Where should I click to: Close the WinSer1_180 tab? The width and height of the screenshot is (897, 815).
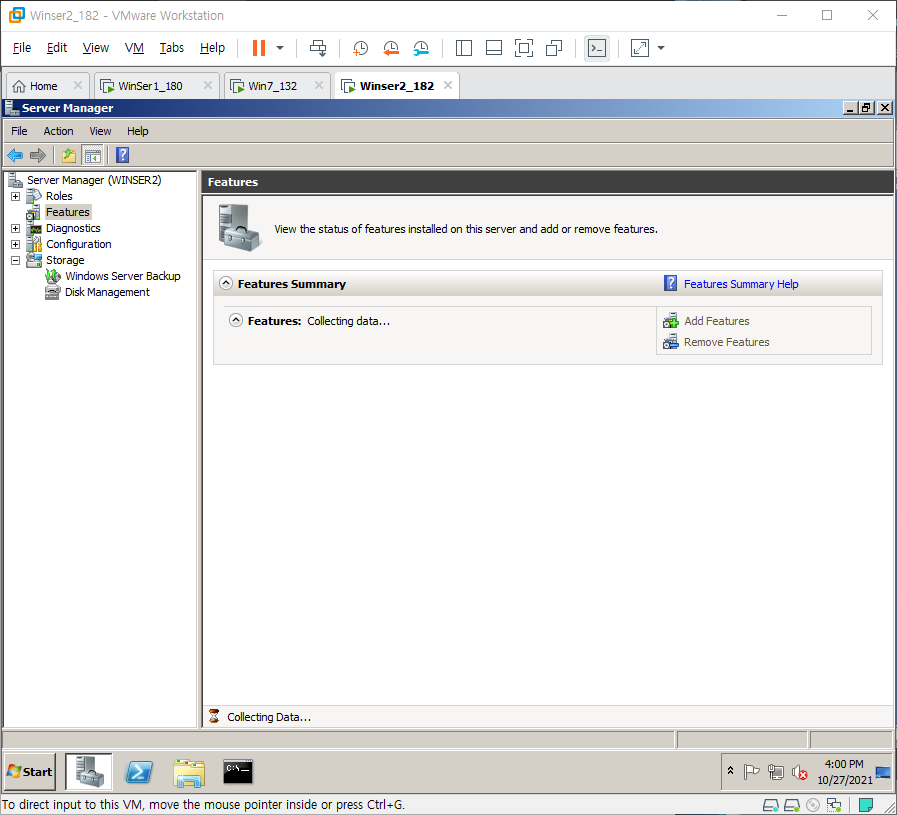tap(208, 85)
